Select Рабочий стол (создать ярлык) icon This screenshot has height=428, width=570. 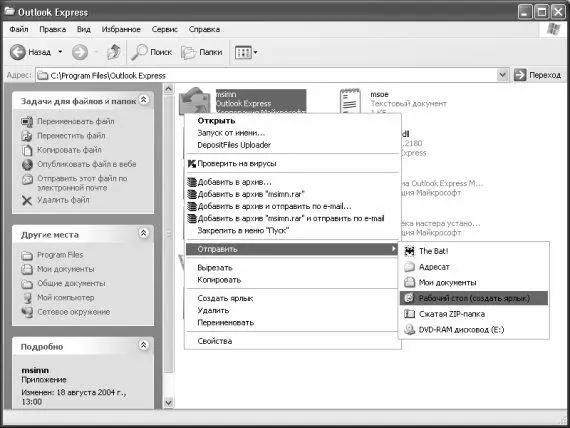409,298
